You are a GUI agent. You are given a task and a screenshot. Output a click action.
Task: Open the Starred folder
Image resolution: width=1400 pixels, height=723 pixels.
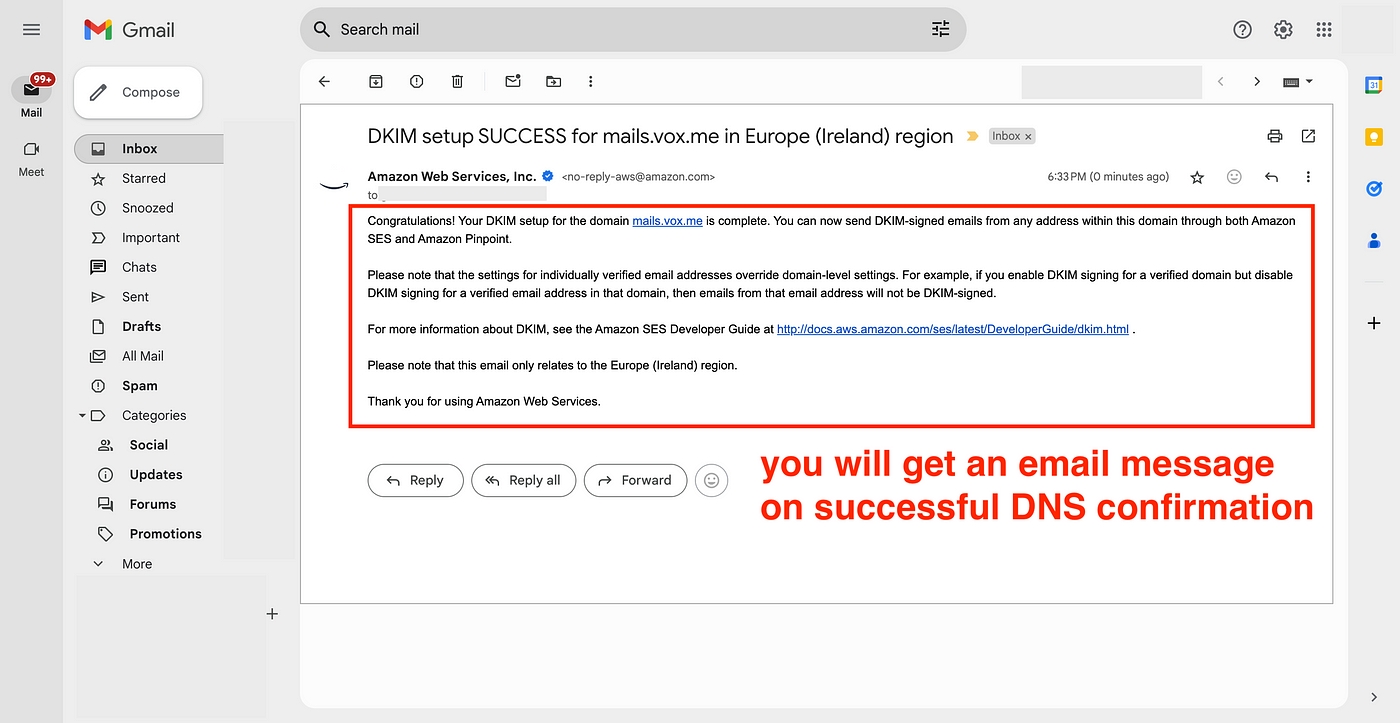[149, 178]
